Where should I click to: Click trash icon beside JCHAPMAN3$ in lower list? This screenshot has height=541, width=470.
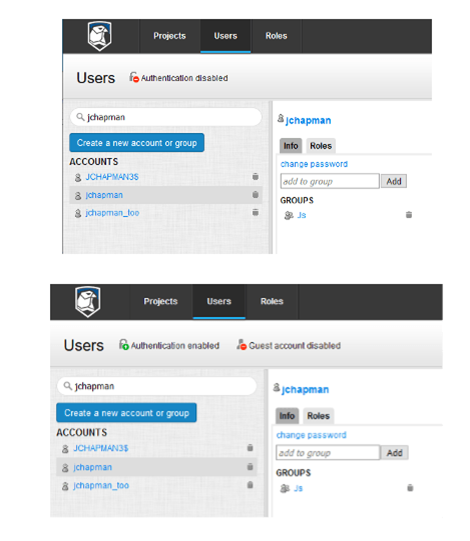pyautogui.click(x=250, y=447)
